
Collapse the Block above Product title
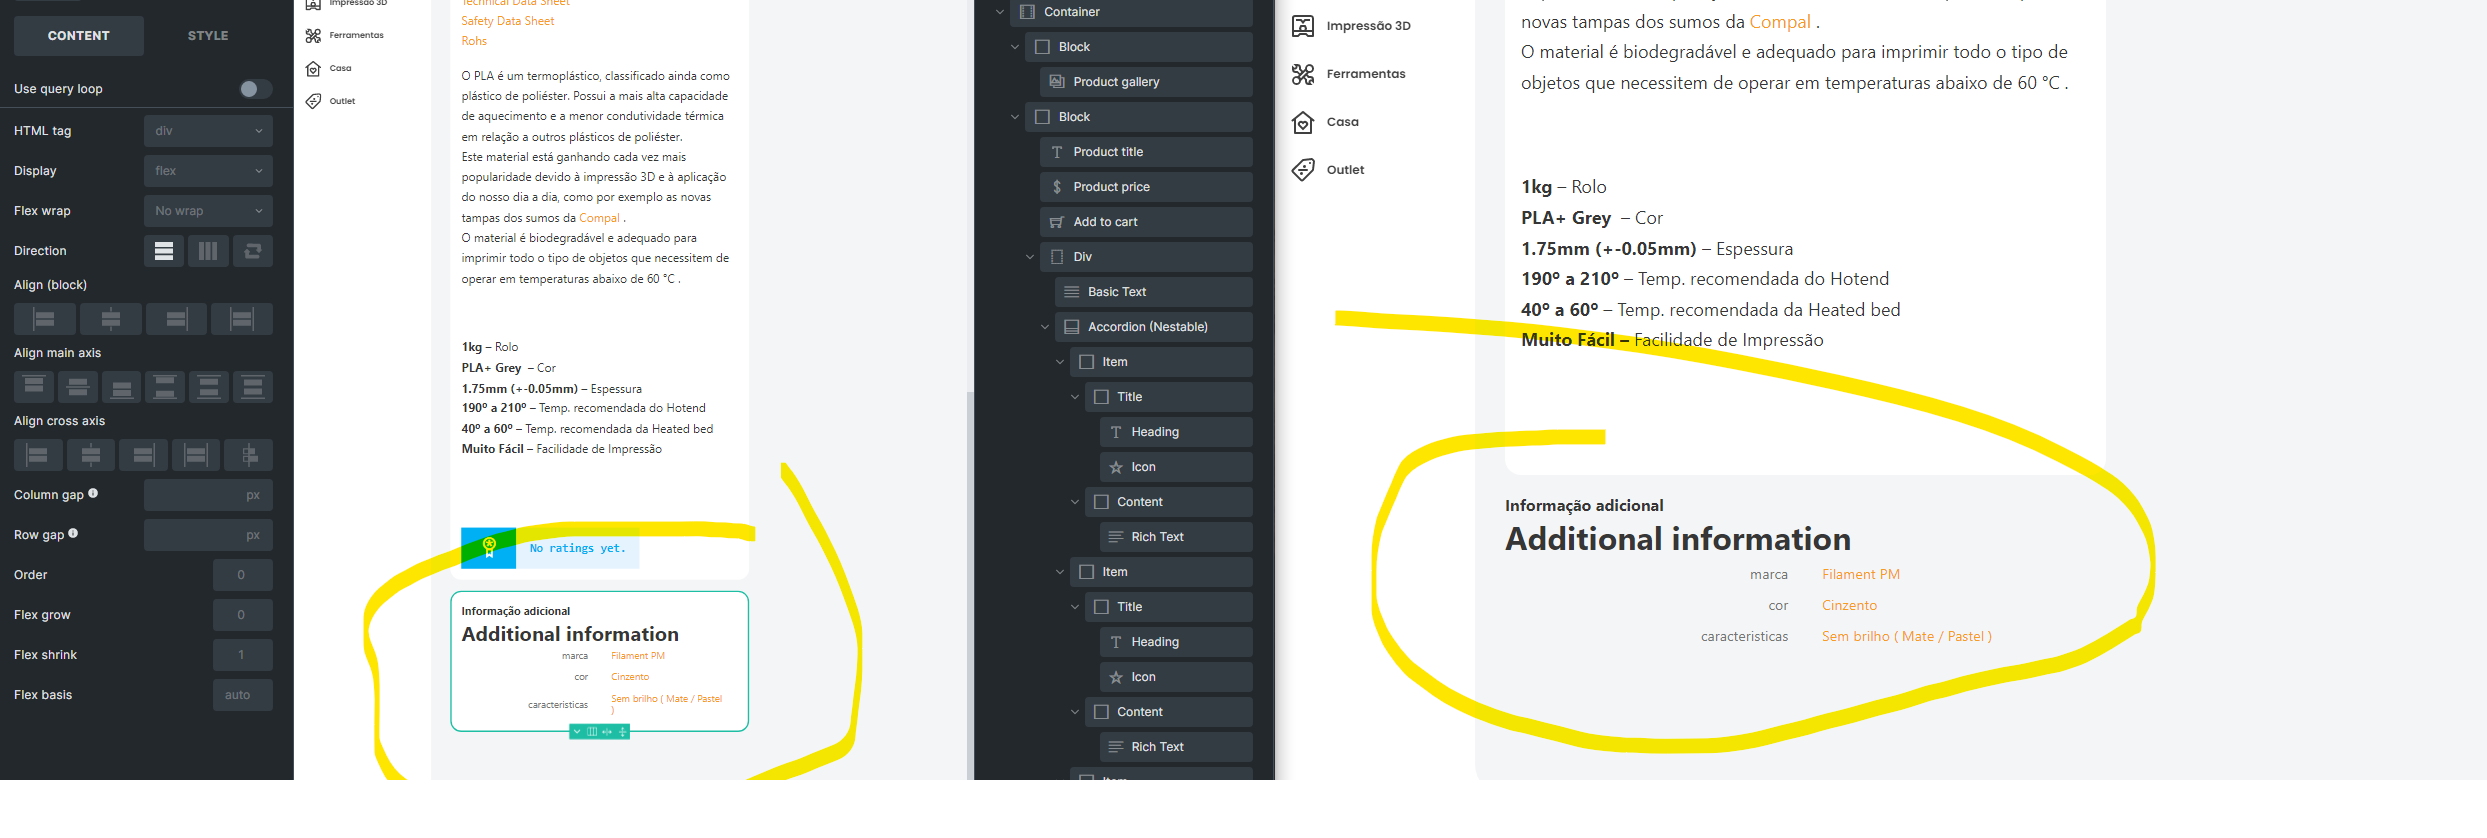(x=1015, y=117)
